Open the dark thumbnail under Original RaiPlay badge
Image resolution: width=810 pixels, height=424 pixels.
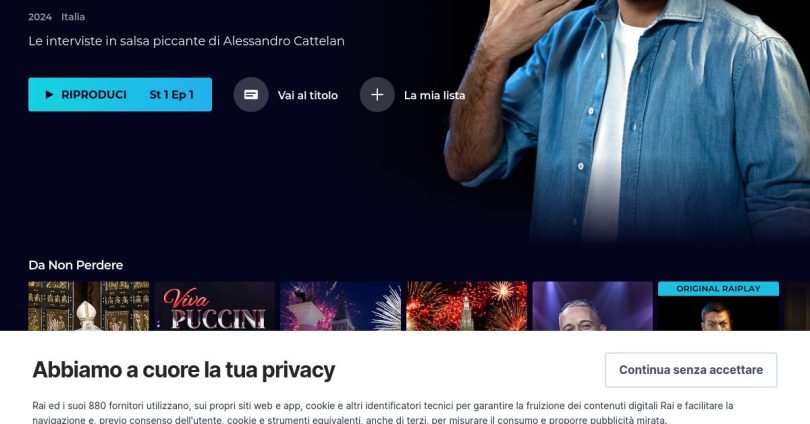[719, 313]
